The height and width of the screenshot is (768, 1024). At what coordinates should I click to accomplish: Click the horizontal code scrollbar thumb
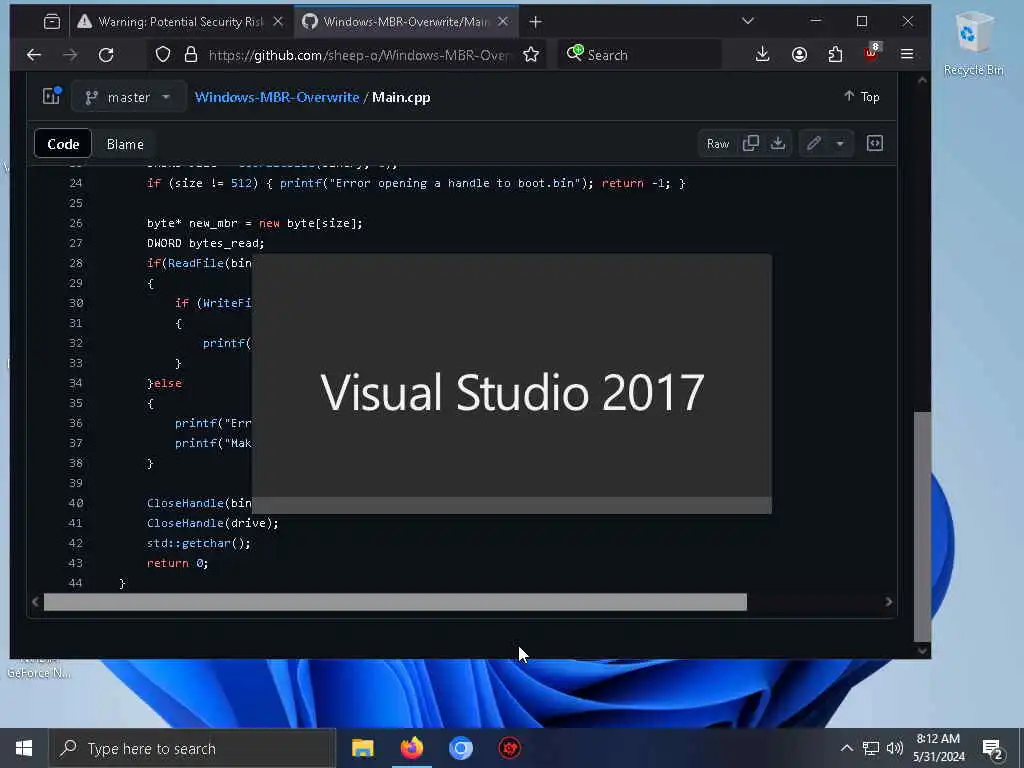(x=395, y=602)
